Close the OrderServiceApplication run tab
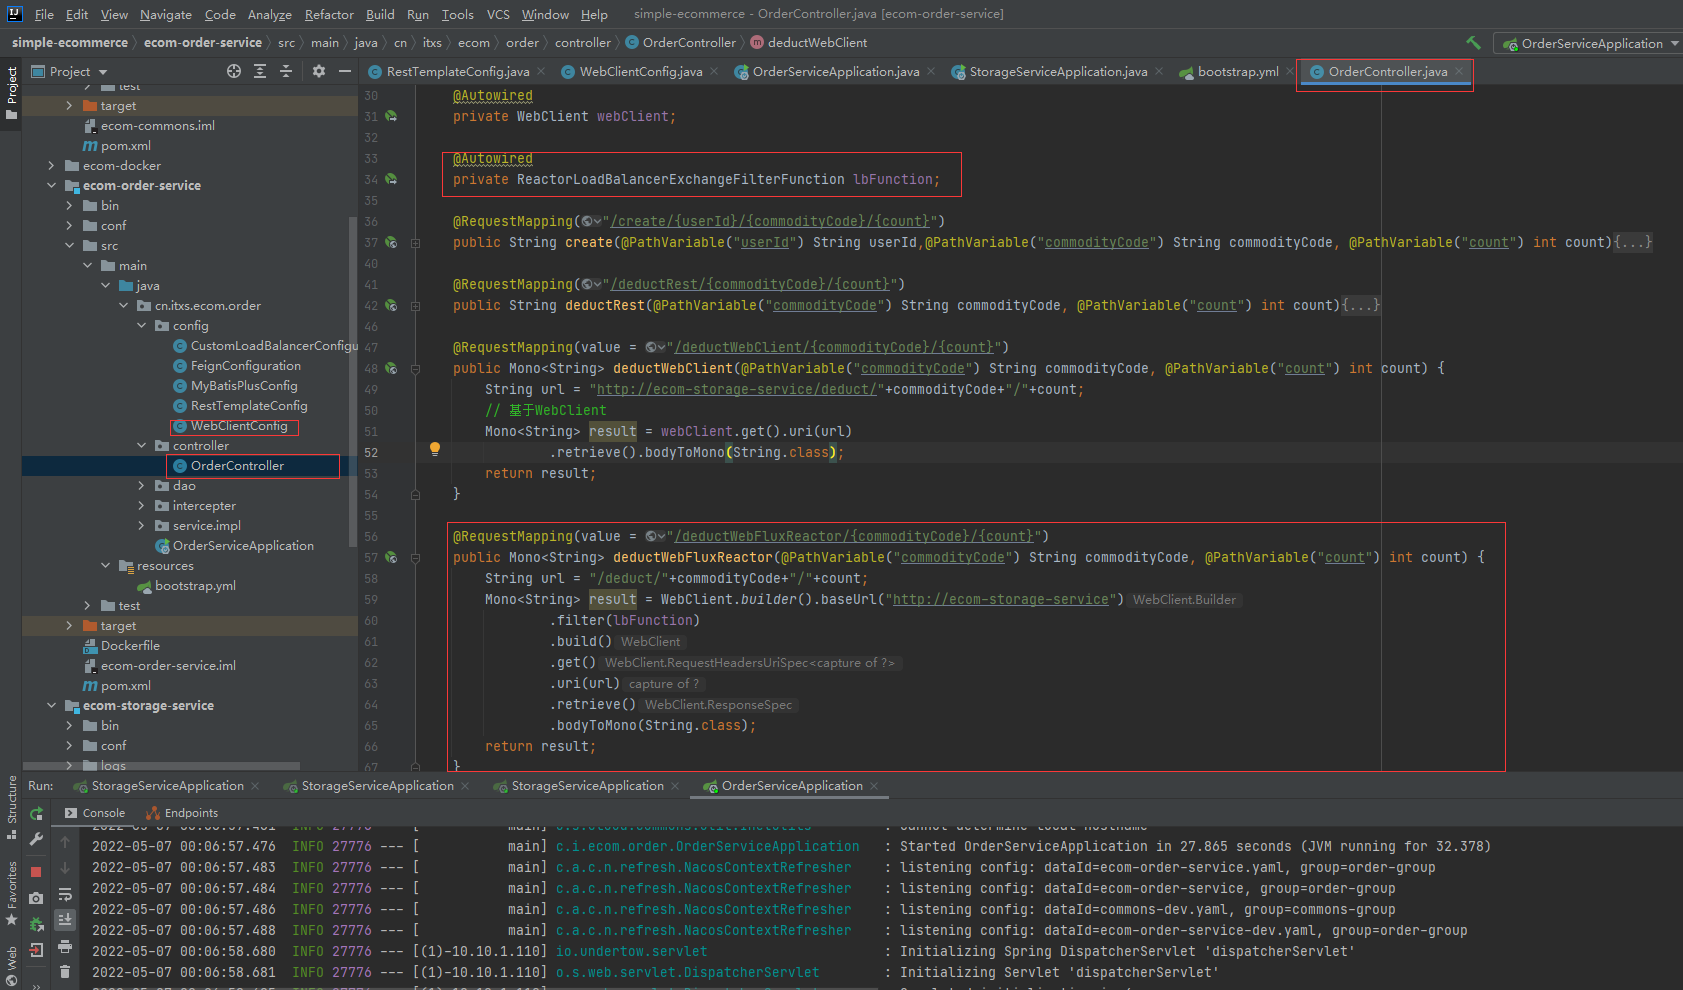1683x990 pixels. click(x=874, y=786)
